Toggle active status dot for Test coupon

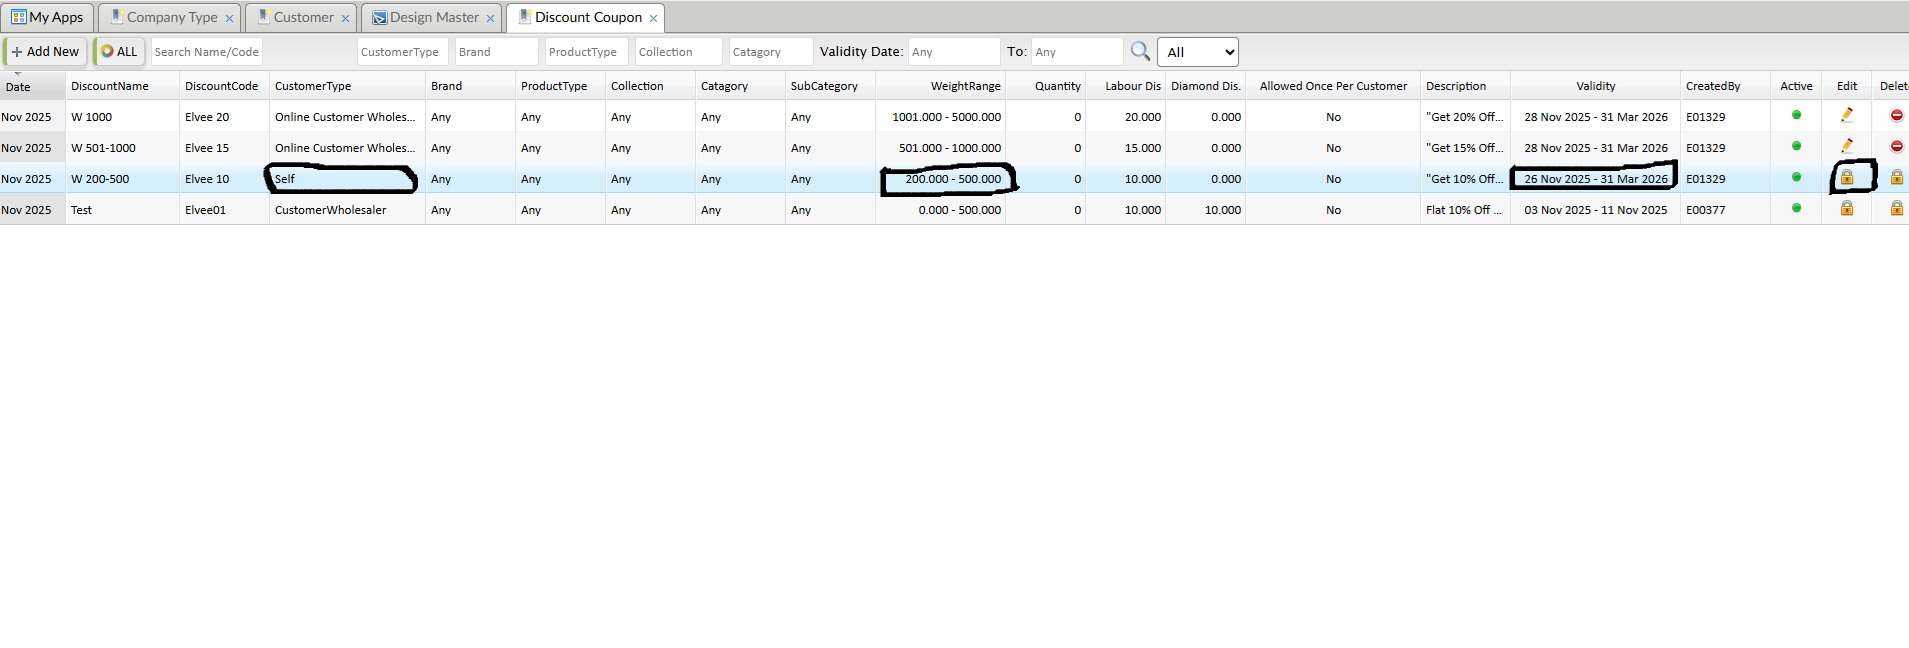1796,209
